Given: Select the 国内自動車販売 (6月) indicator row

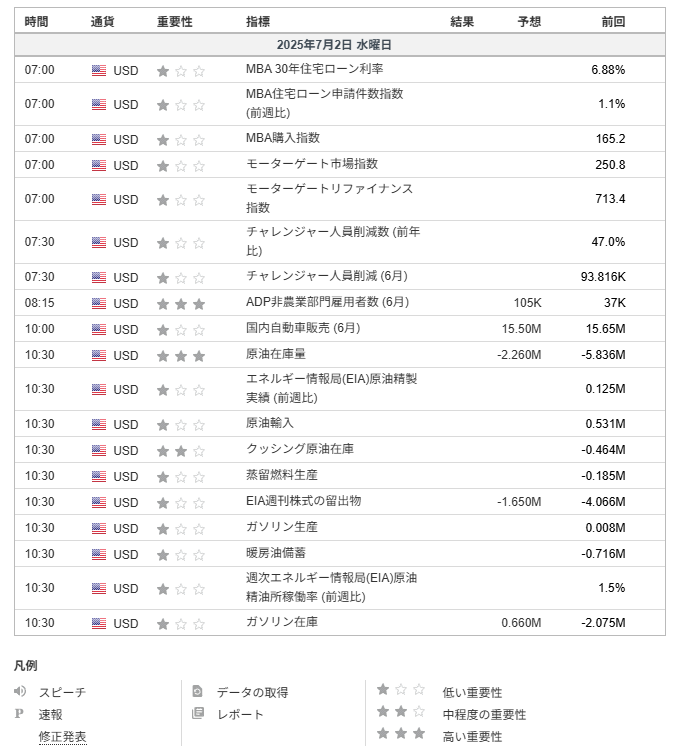Looking at the screenshot, I should 340,329.
